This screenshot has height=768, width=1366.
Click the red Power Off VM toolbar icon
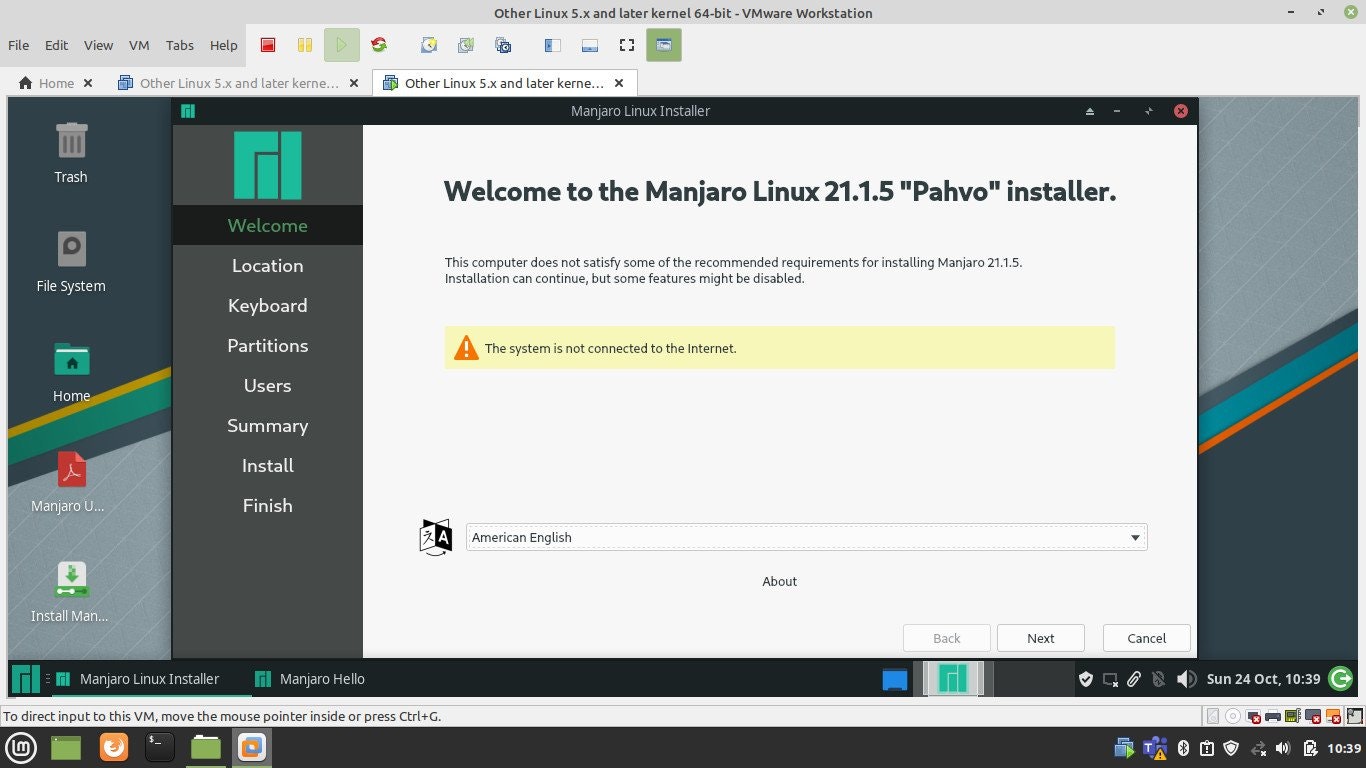click(x=268, y=45)
